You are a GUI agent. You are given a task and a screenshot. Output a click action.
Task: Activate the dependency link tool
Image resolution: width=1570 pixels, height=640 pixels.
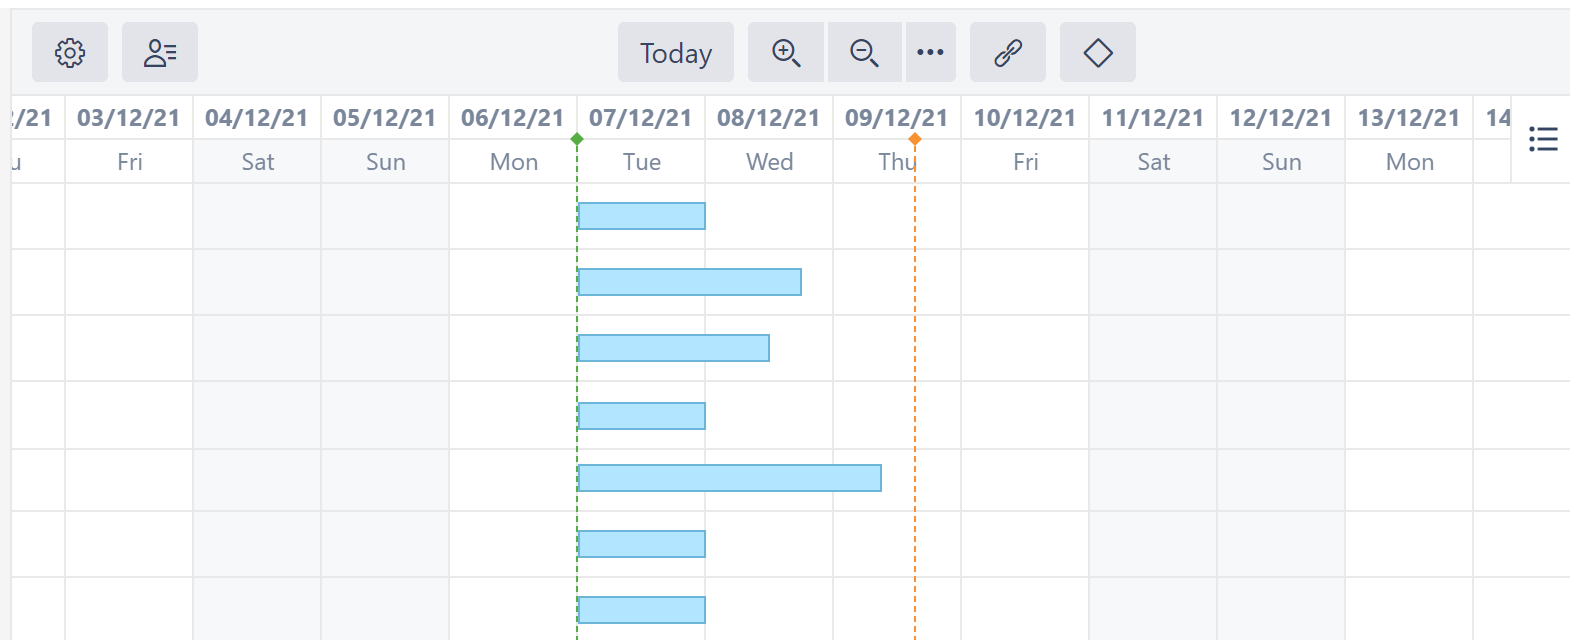[x=1008, y=52]
